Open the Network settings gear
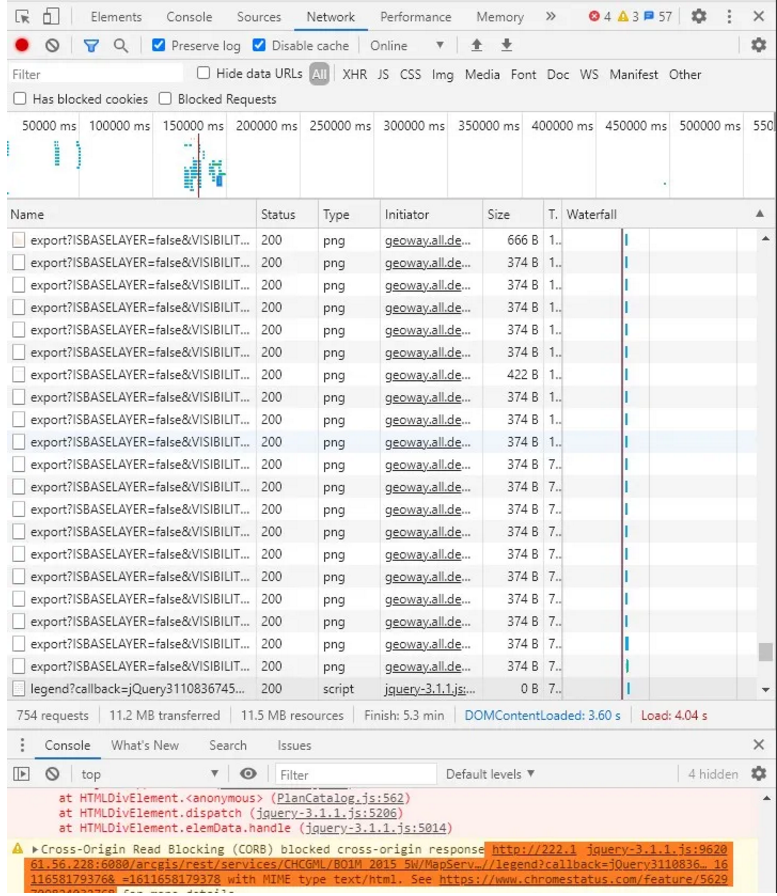 point(758,46)
